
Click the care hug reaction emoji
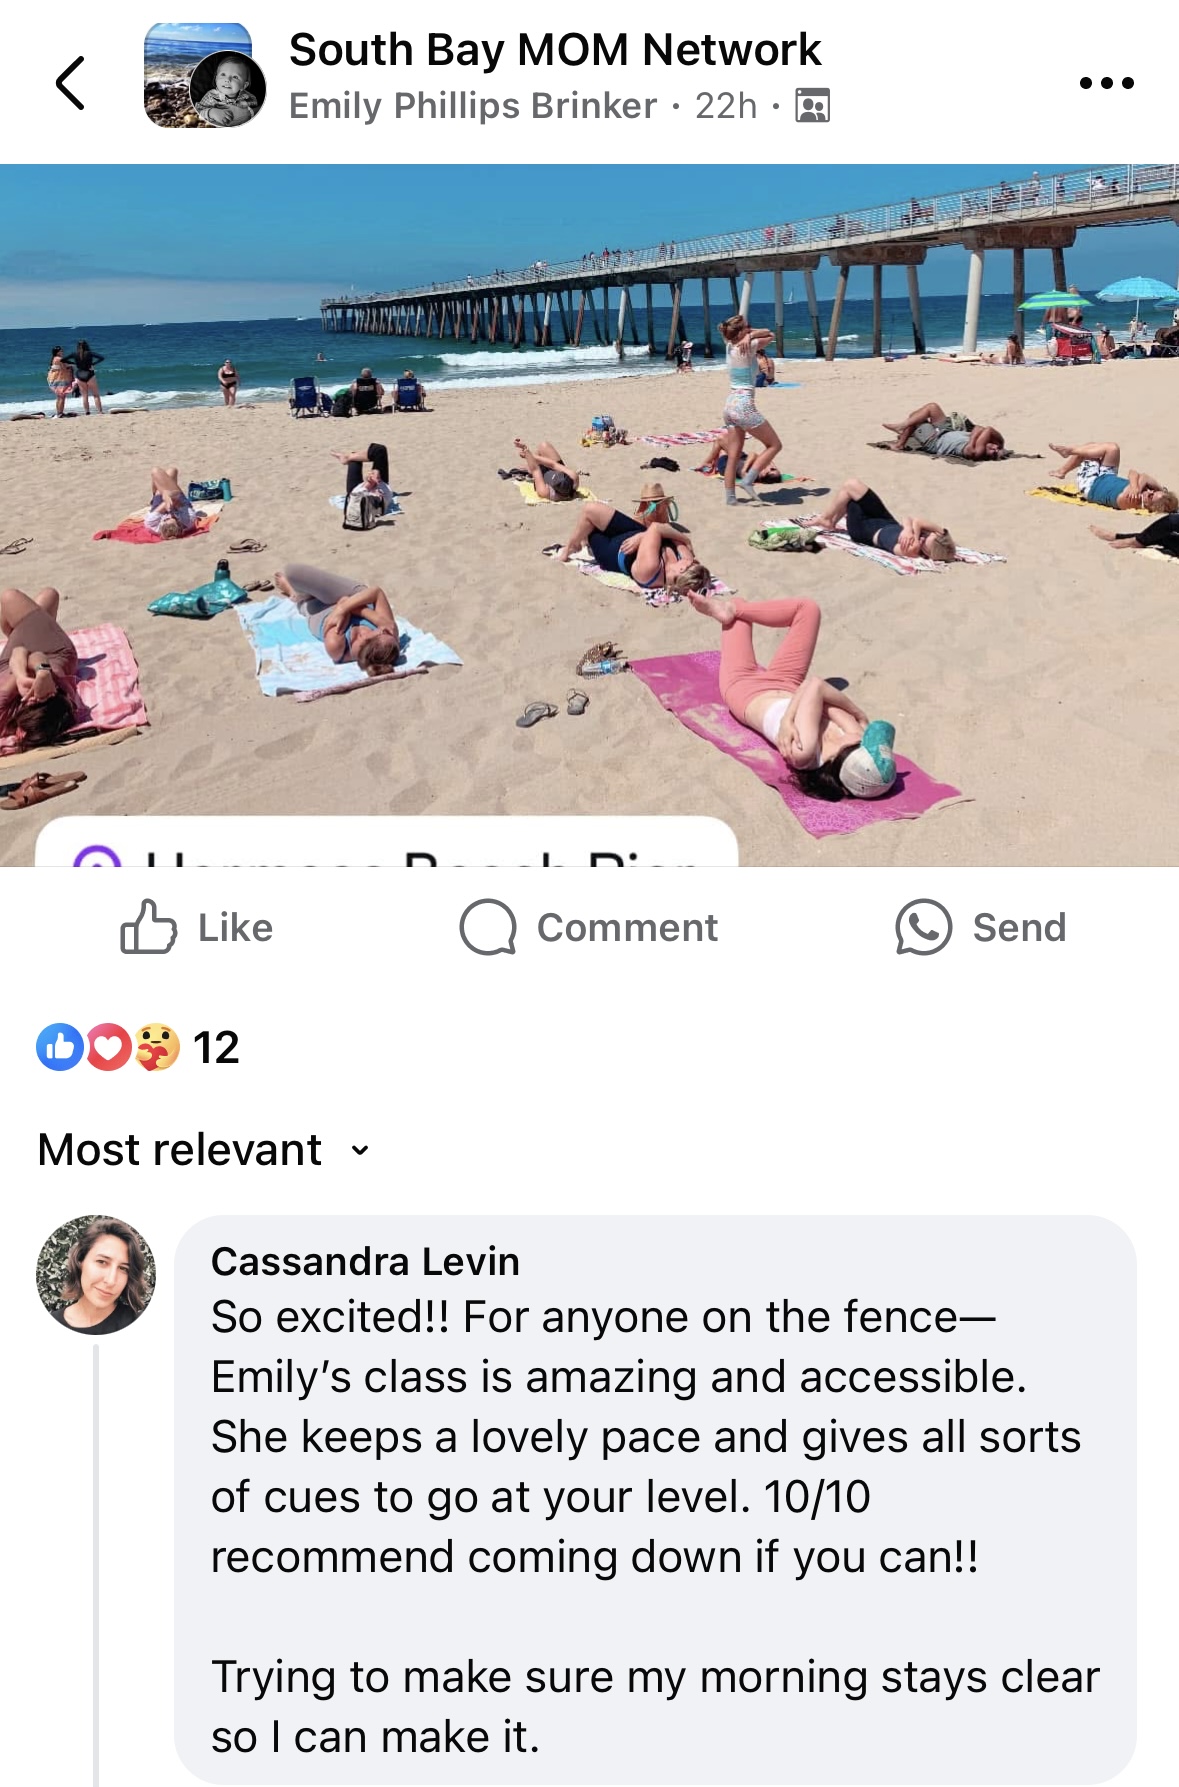coord(156,1047)
